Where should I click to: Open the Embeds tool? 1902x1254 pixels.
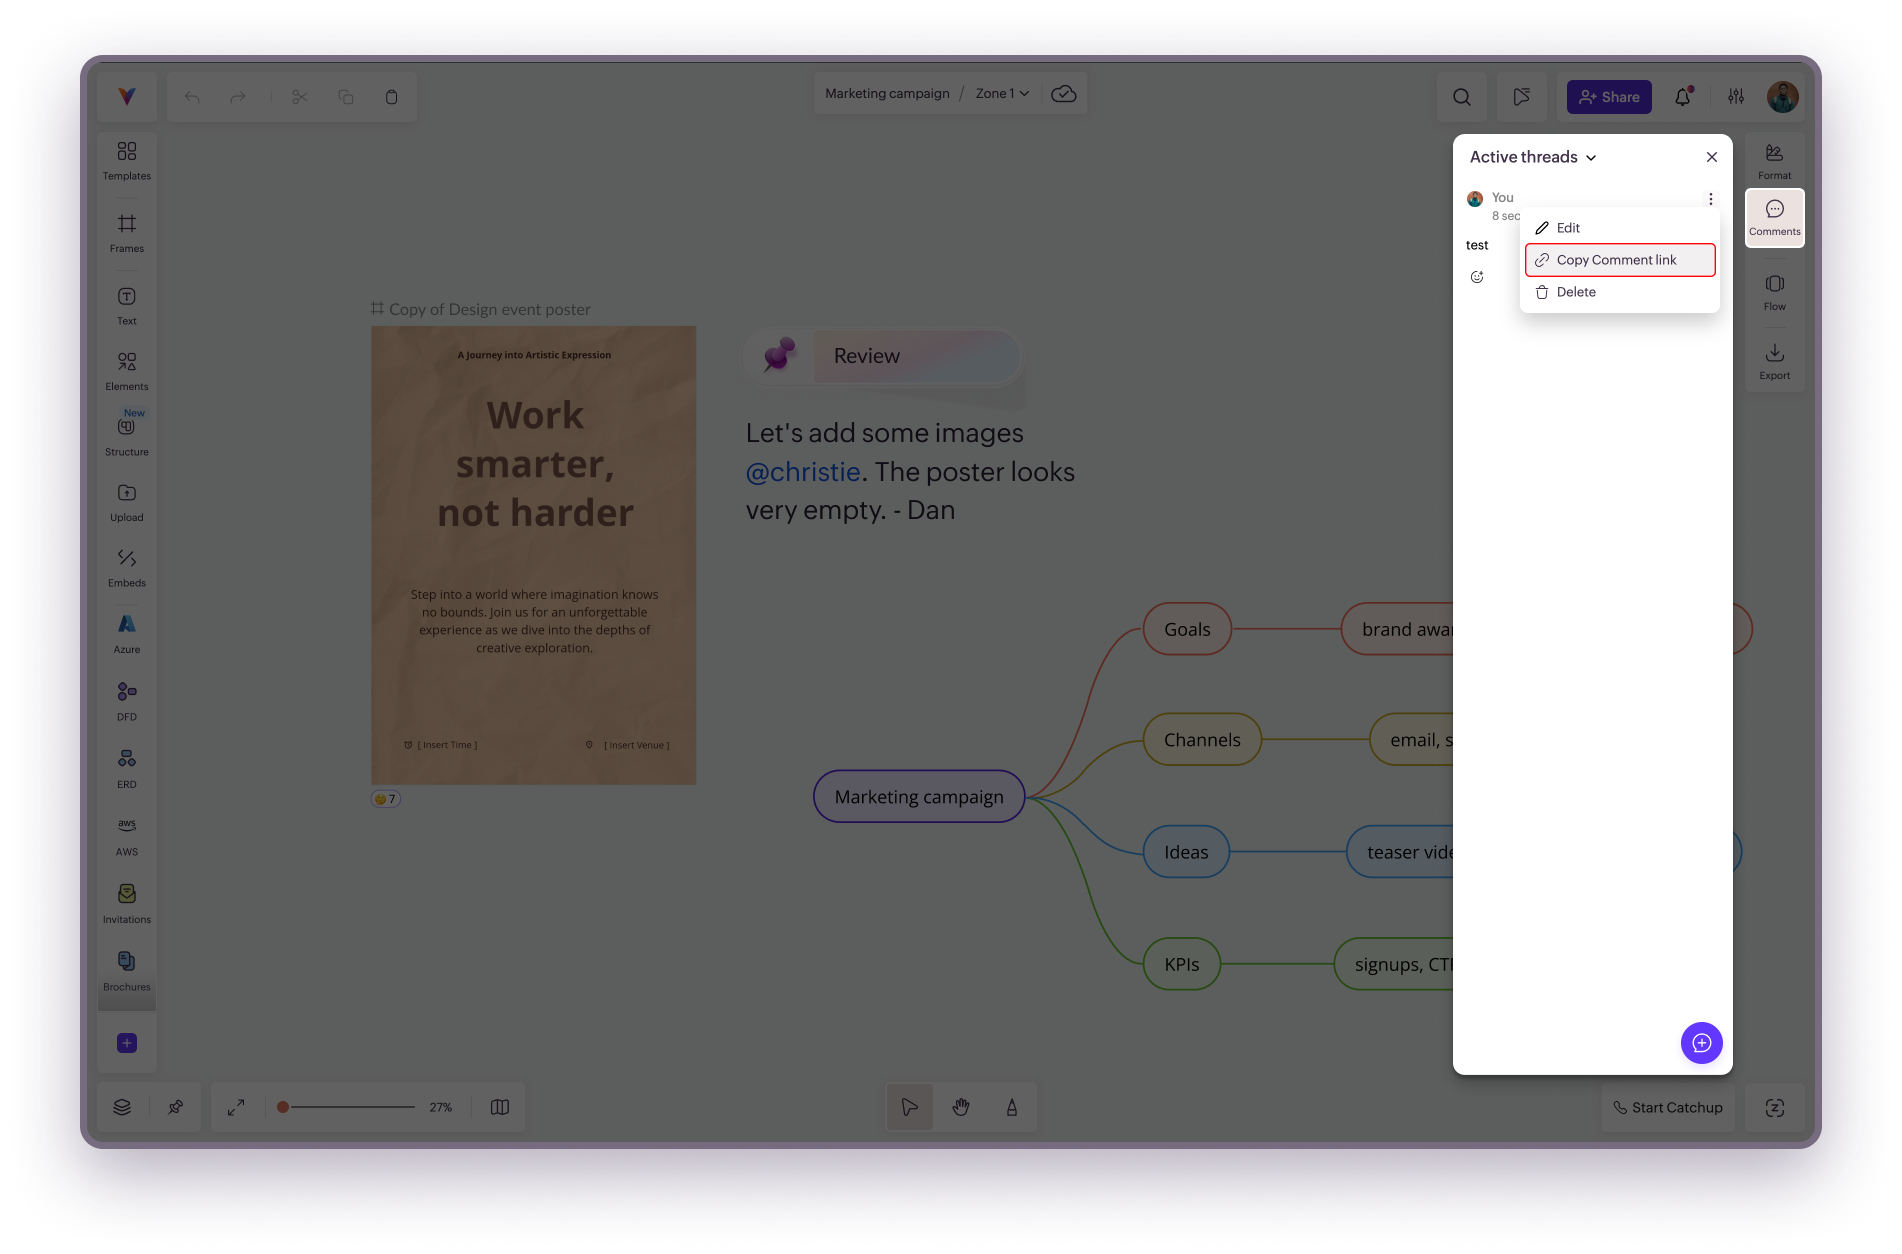tap(126, 567)
